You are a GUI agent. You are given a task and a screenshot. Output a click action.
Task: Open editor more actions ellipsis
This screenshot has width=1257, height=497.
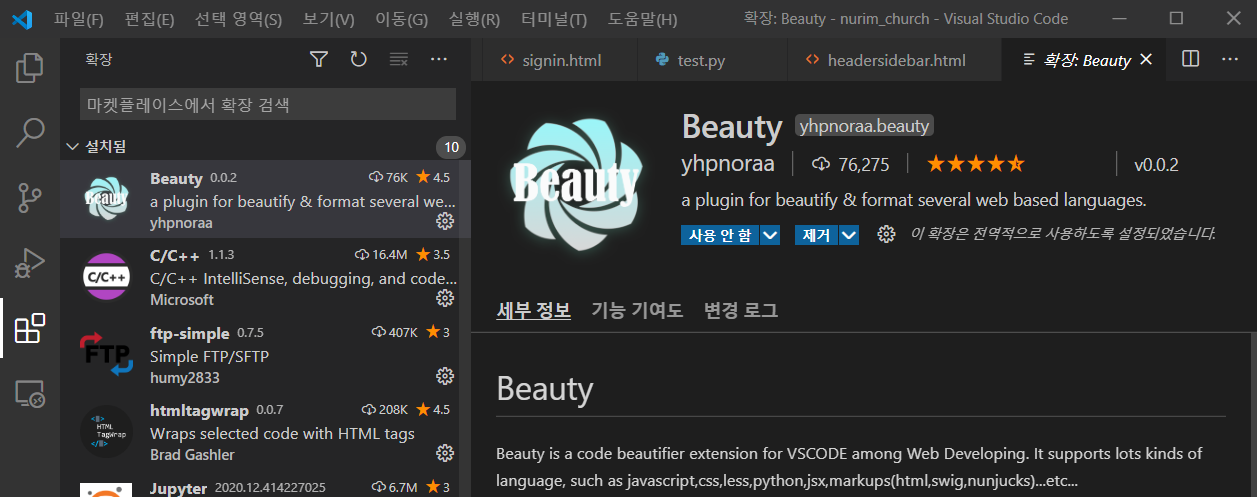[x=1230, y=60]
